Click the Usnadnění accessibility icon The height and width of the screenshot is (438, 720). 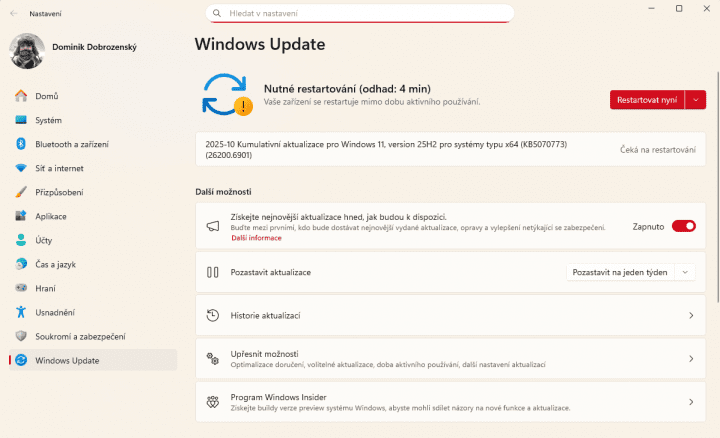click(20, 312)
